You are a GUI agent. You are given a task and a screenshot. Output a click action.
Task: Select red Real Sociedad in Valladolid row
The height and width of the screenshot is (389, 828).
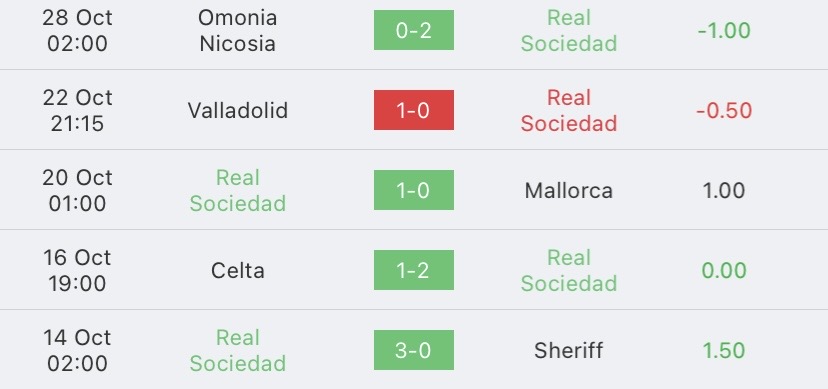click(x=569, y=110)
